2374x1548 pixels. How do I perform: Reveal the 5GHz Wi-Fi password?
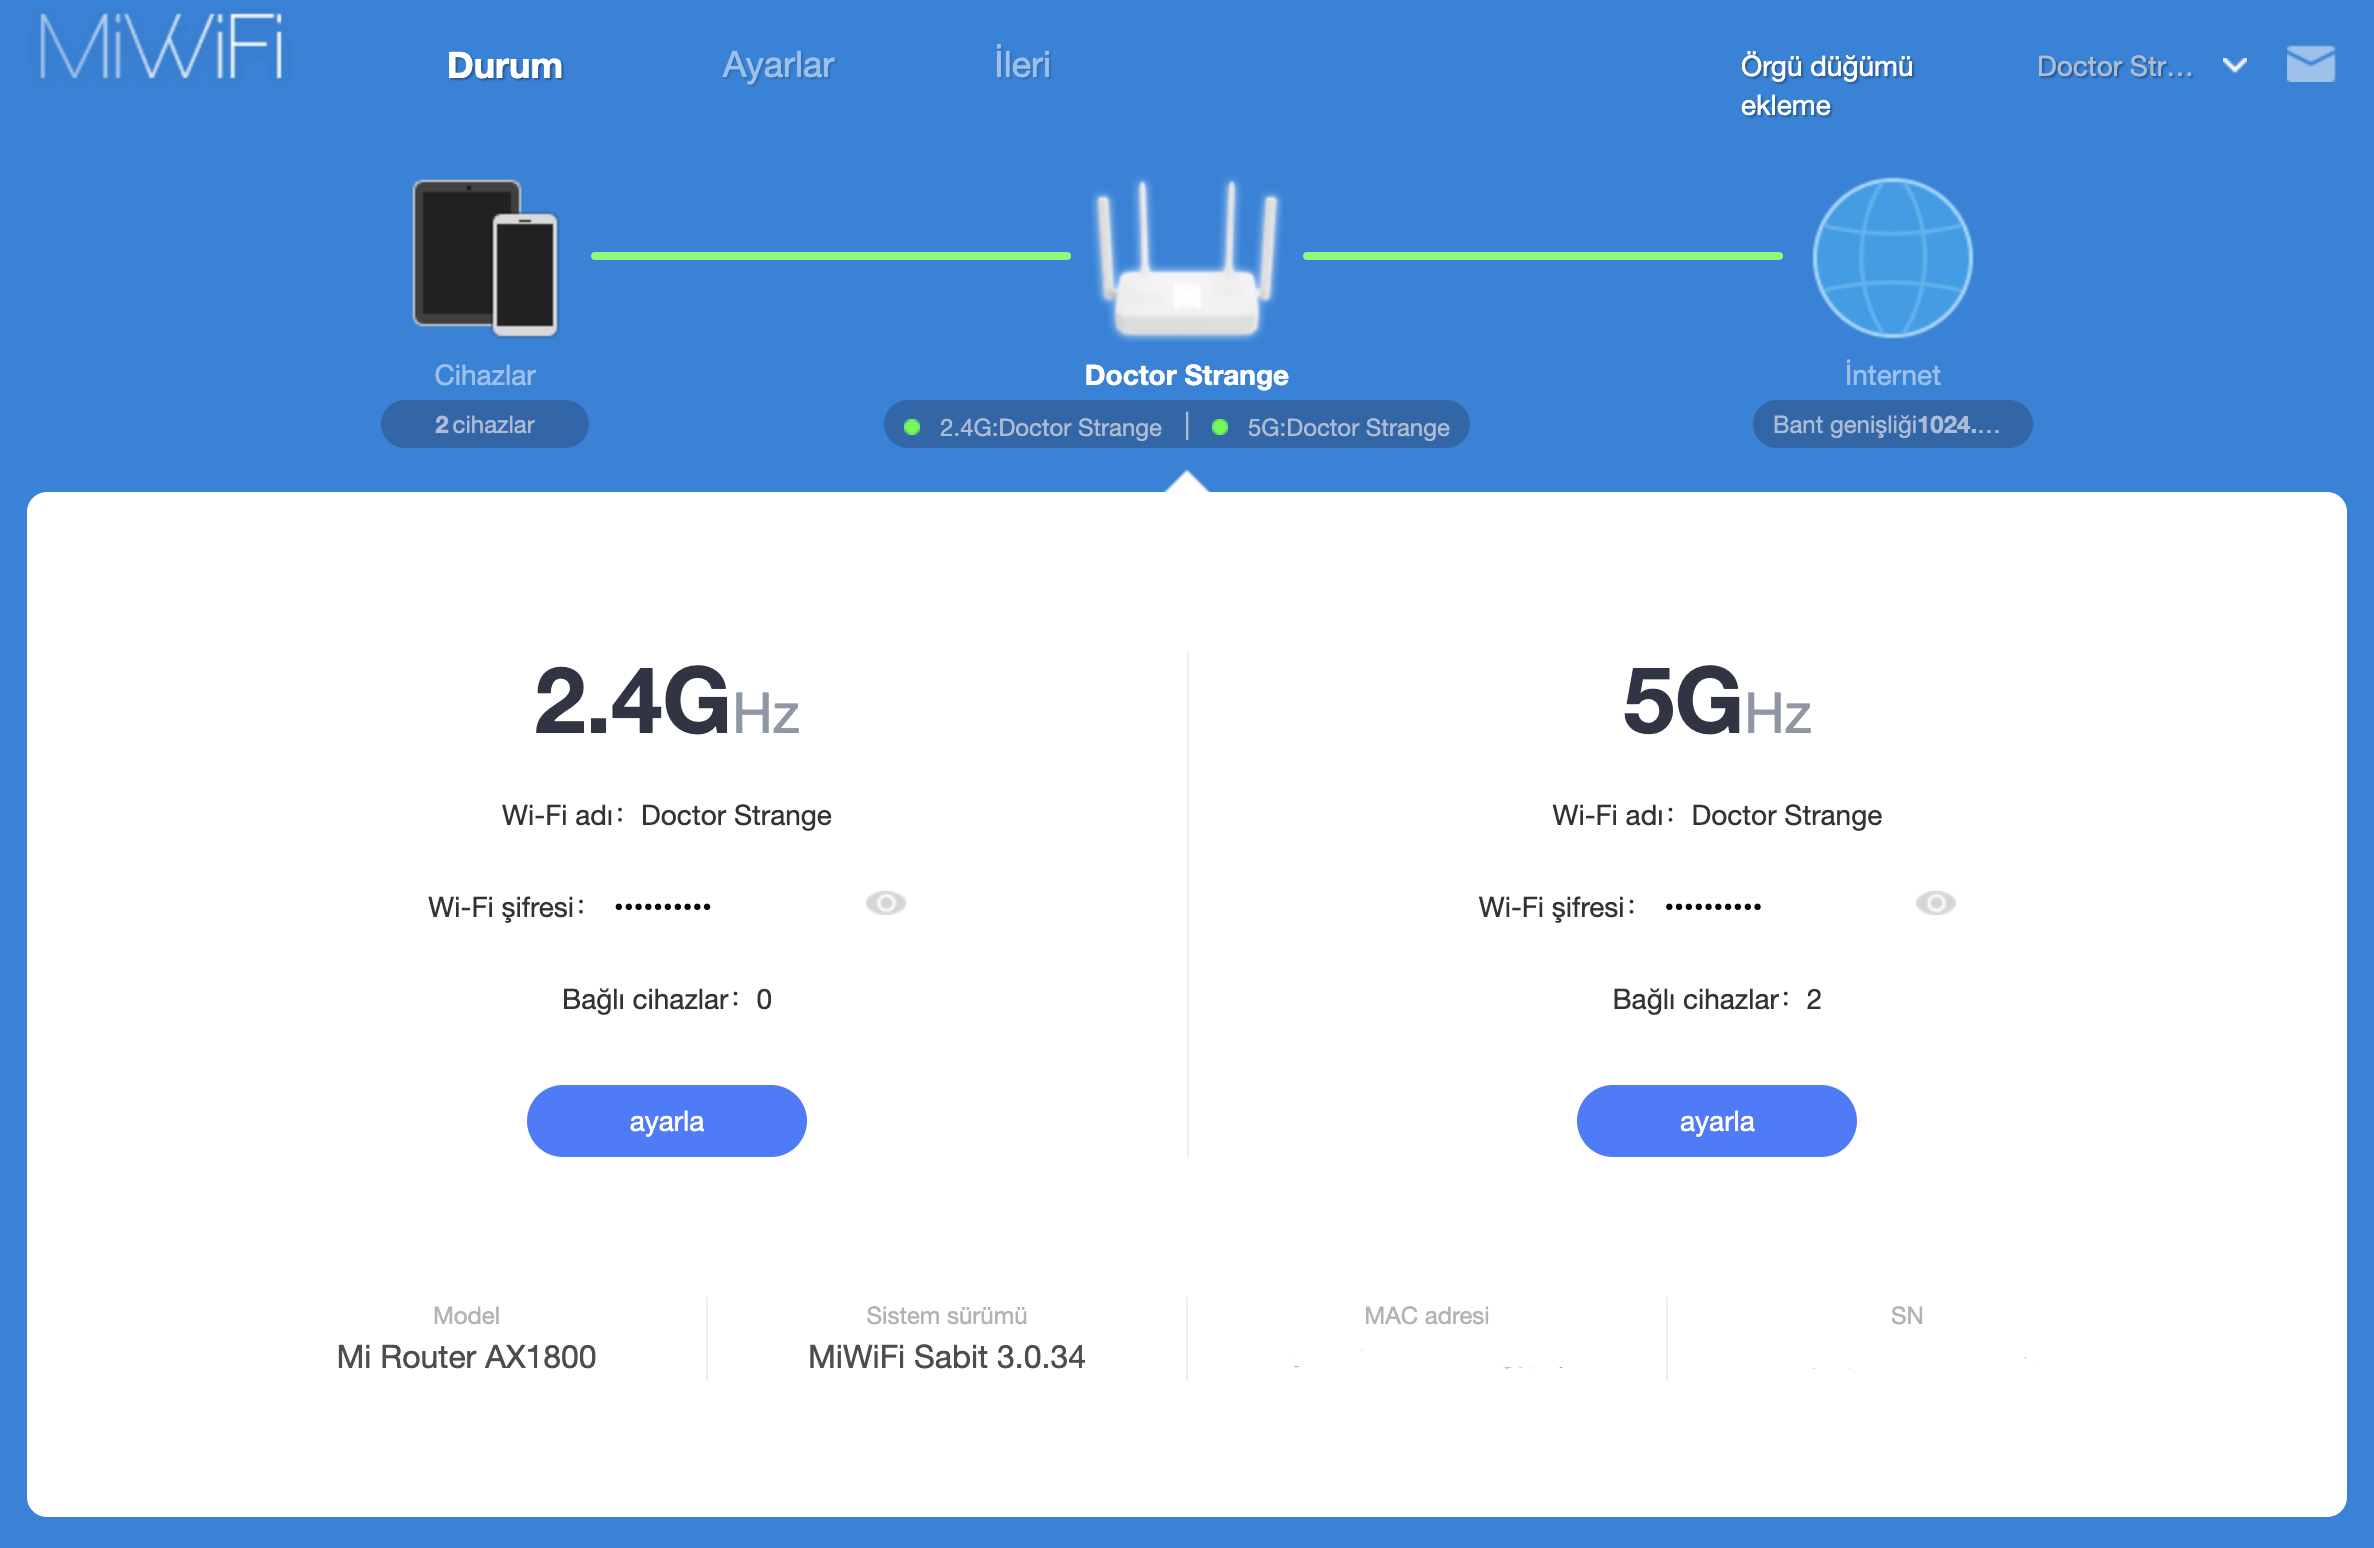[1935, 904]
